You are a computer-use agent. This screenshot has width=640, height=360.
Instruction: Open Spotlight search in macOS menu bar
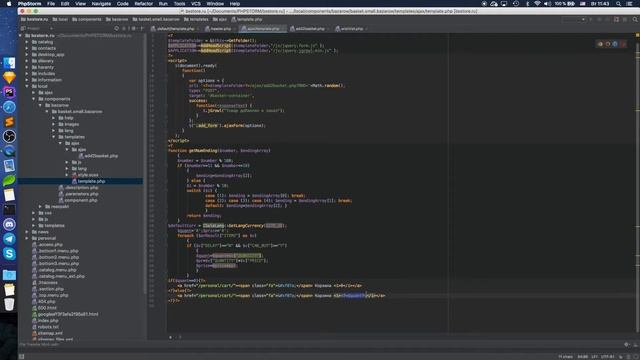pyautogui.click(x=619, y=4)
